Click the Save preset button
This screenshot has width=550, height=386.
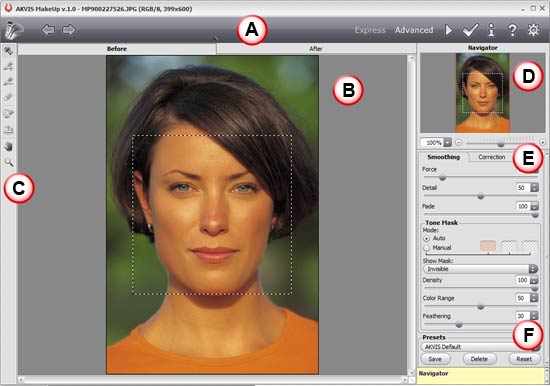tap(435, 359)
